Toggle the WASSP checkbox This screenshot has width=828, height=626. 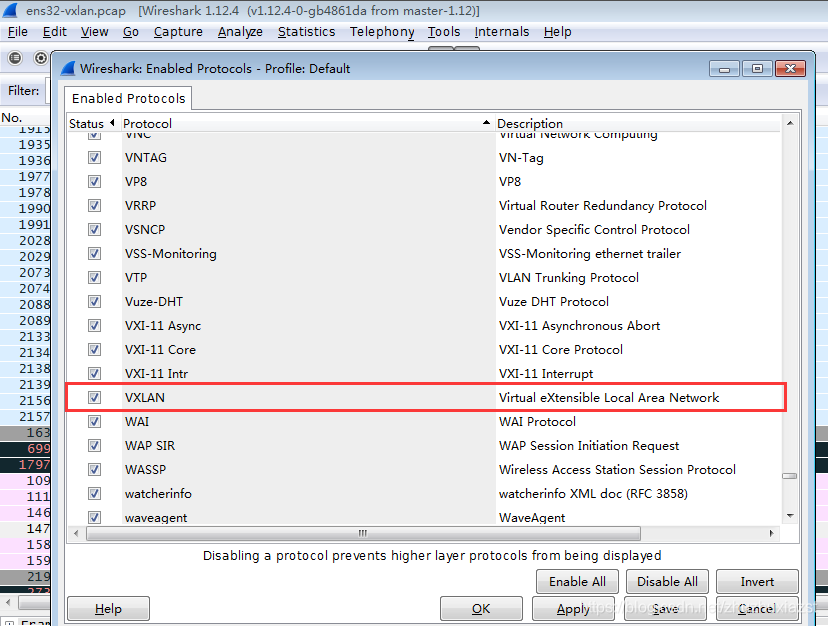95,470
